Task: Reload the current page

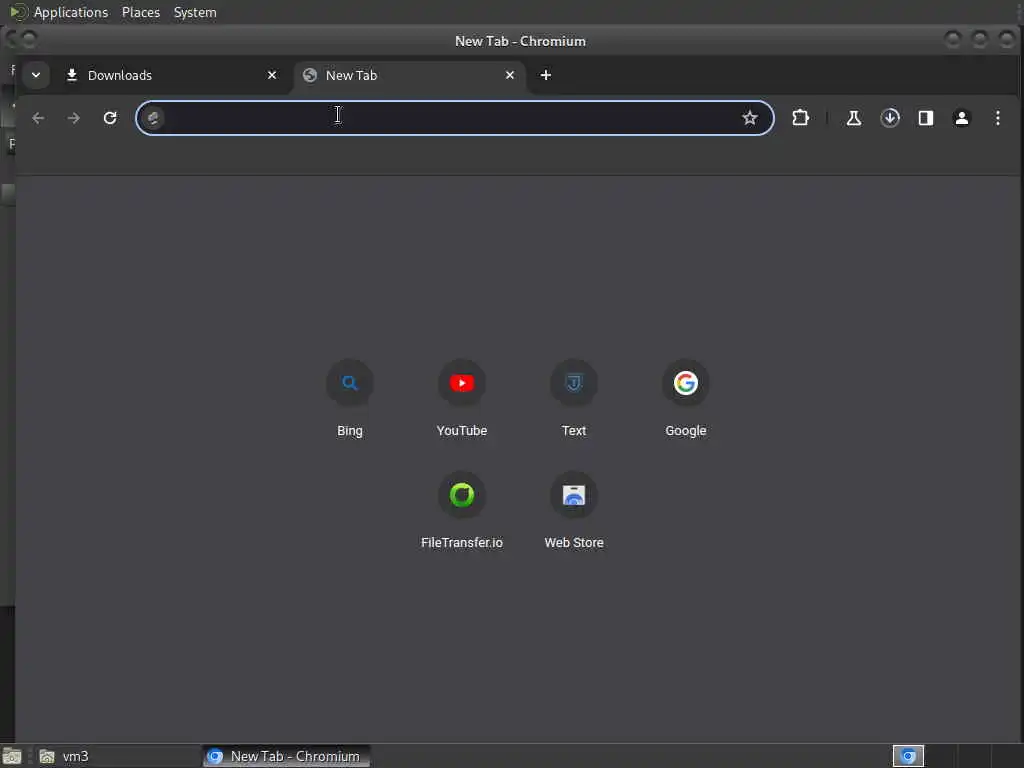Action: 110,118
